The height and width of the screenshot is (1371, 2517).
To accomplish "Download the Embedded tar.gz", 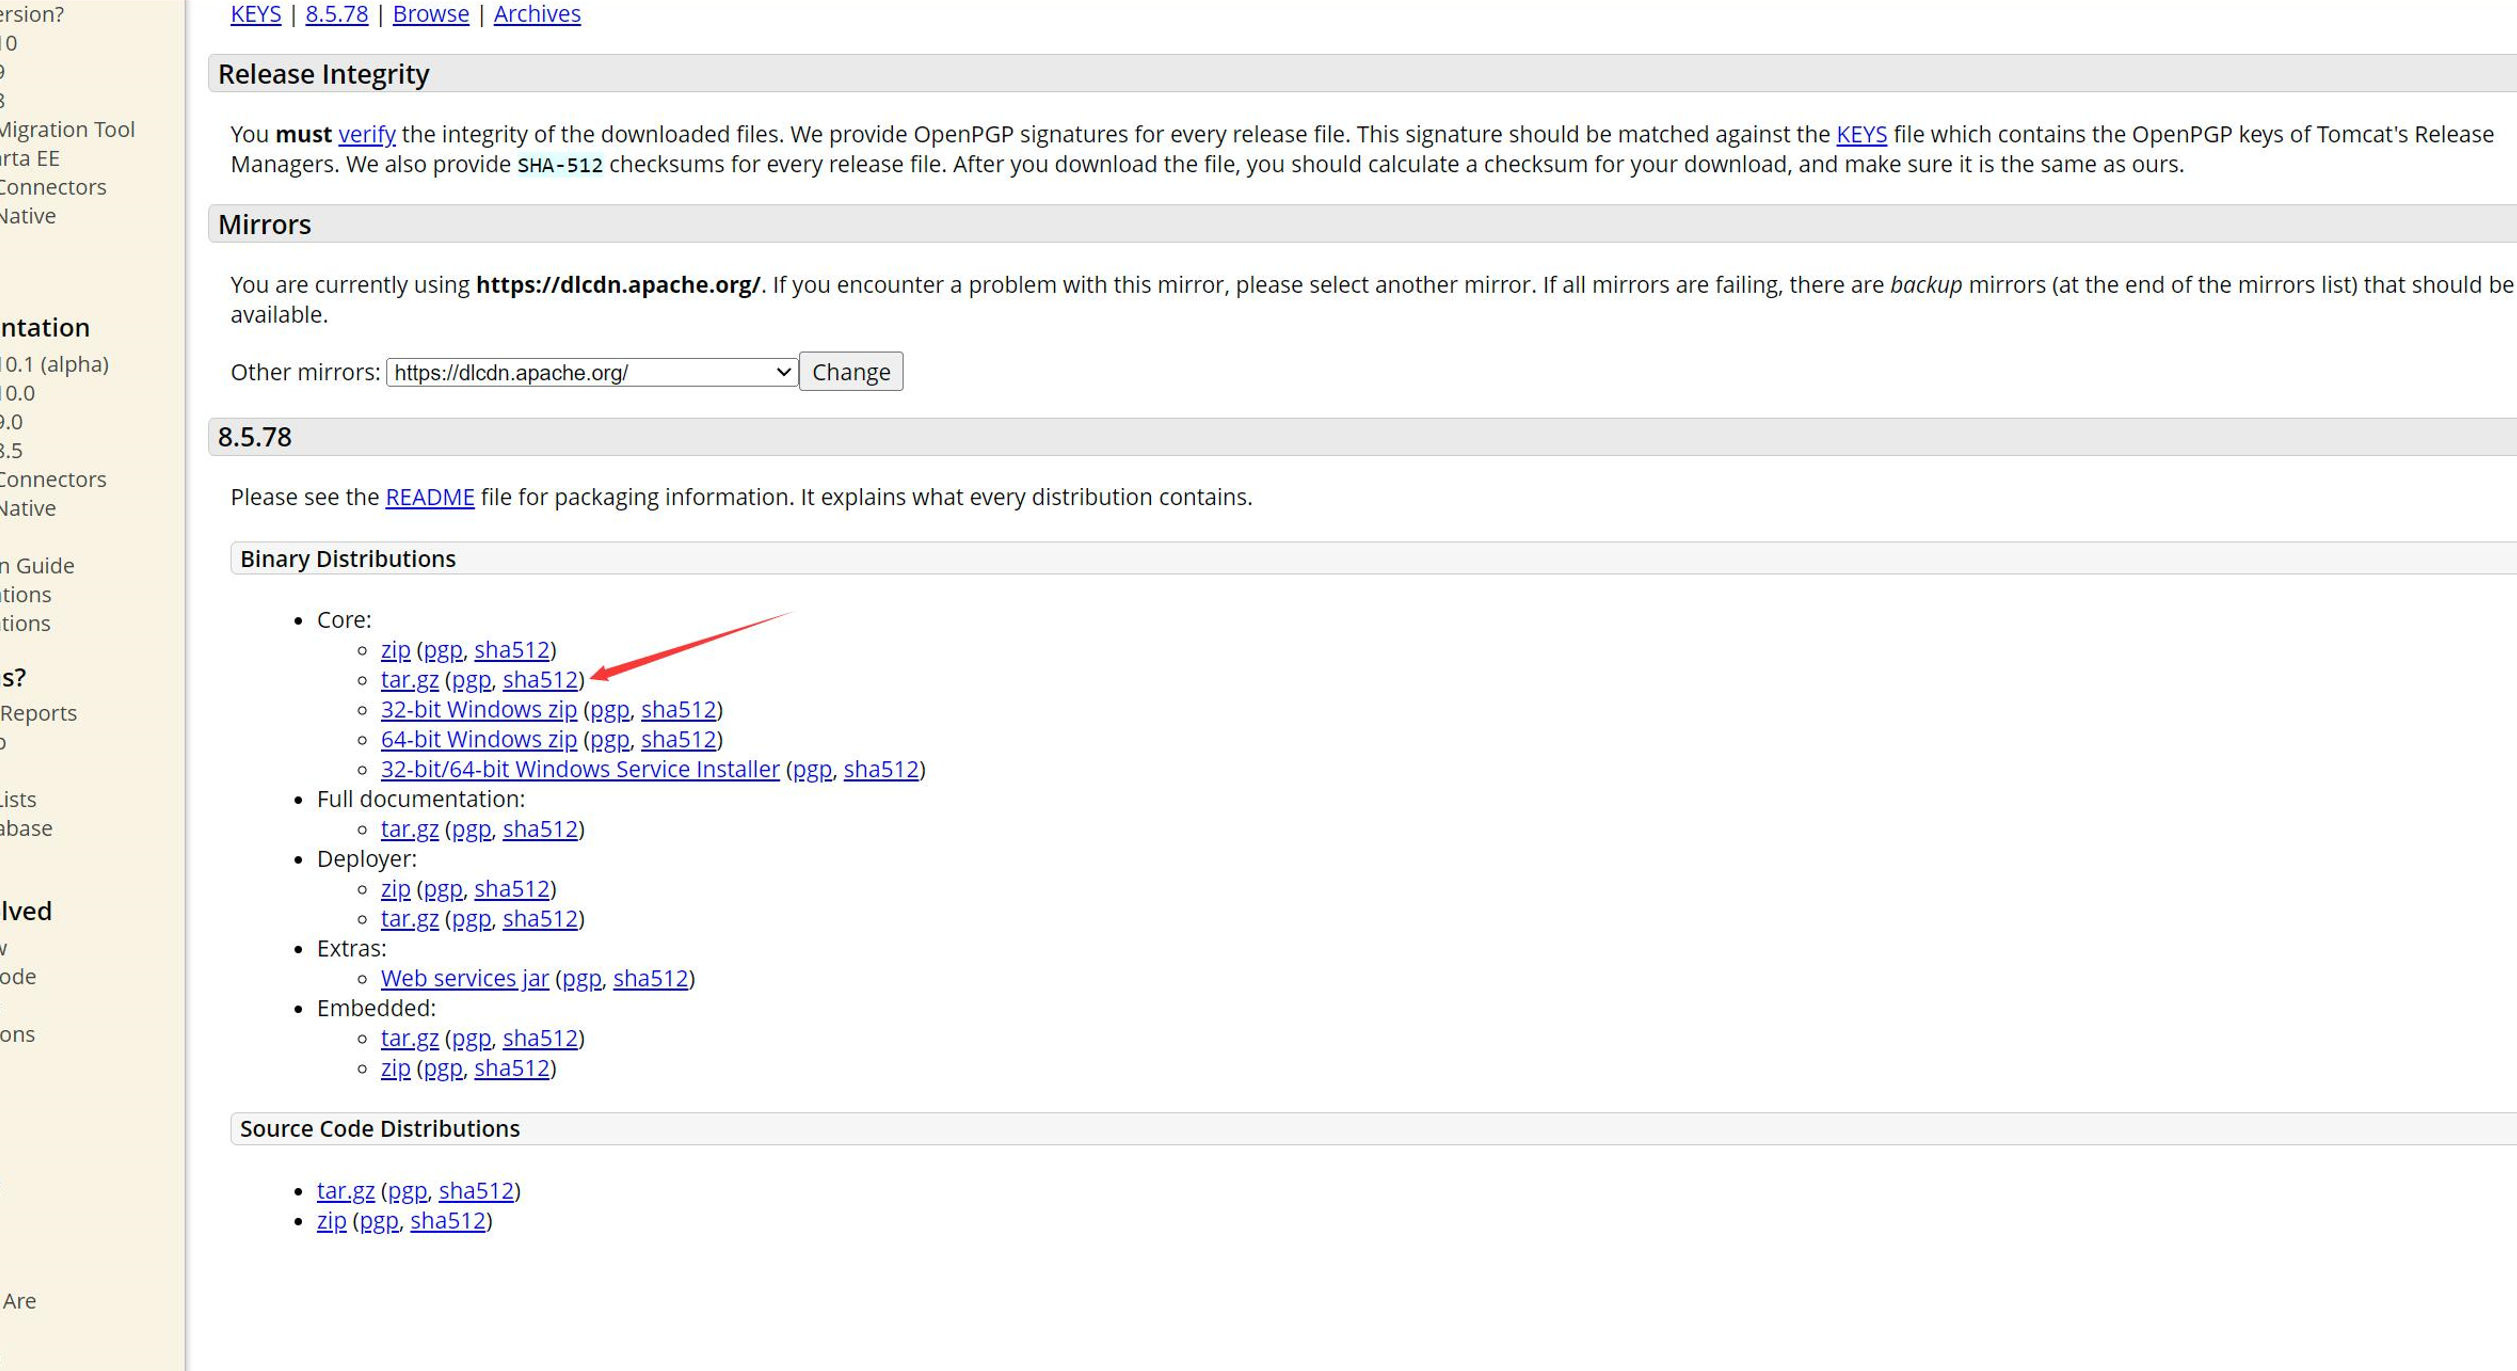I will [x=409, y=1039].
